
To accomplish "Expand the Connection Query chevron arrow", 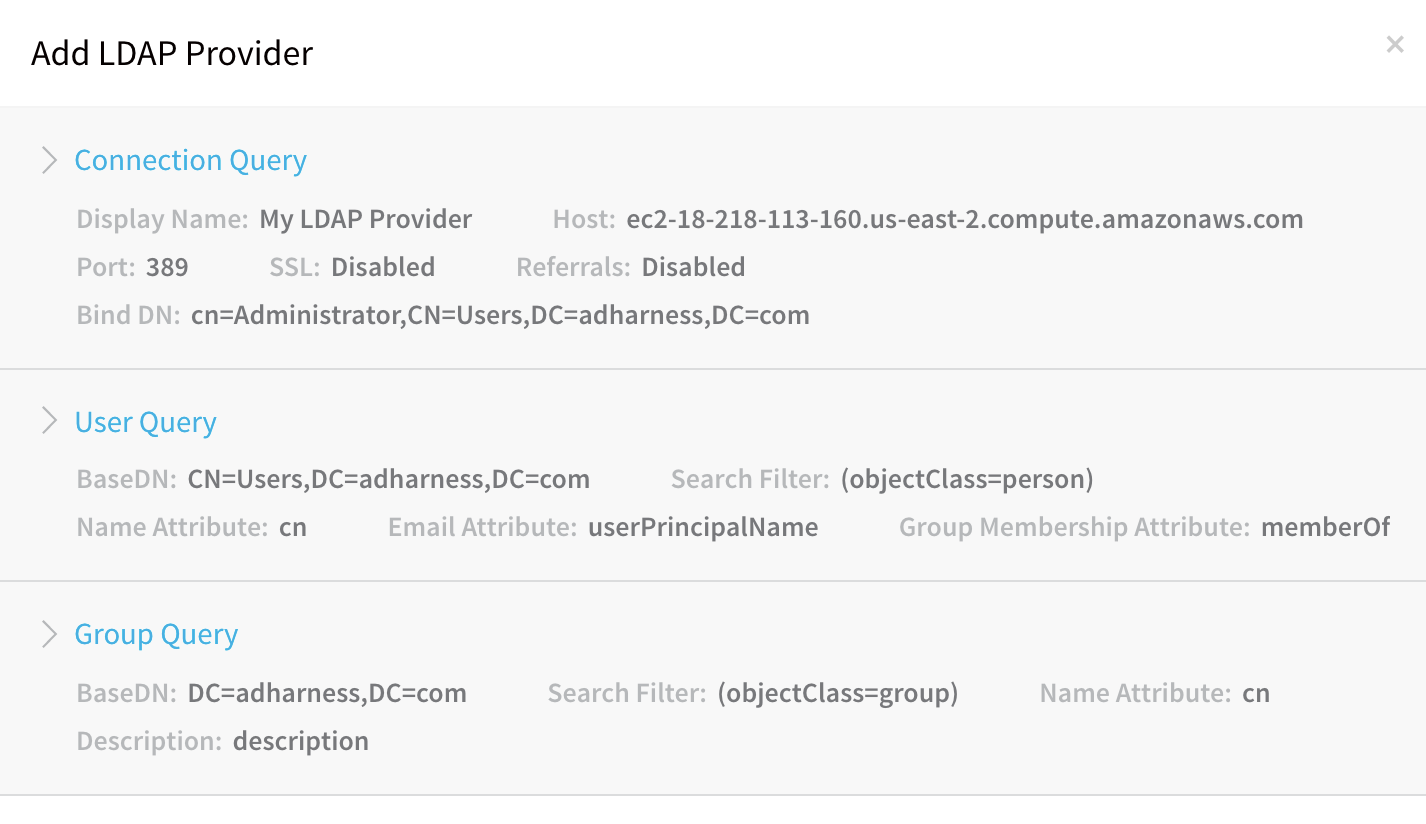I will tap(48, 160).
